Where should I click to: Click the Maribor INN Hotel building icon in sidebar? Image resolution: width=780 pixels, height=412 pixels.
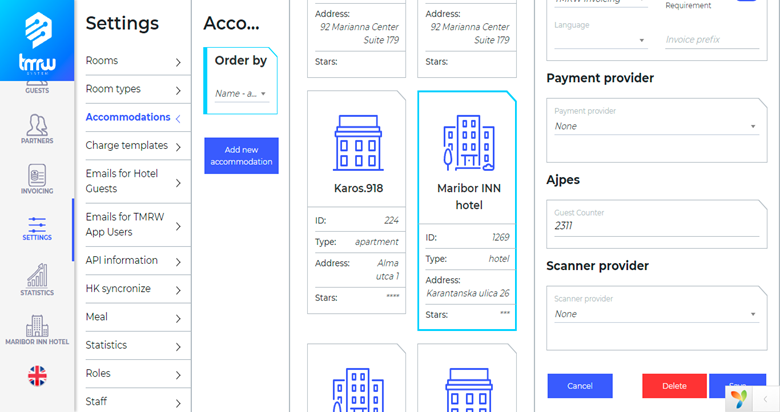pyautogui.click(x=37, y=325)
